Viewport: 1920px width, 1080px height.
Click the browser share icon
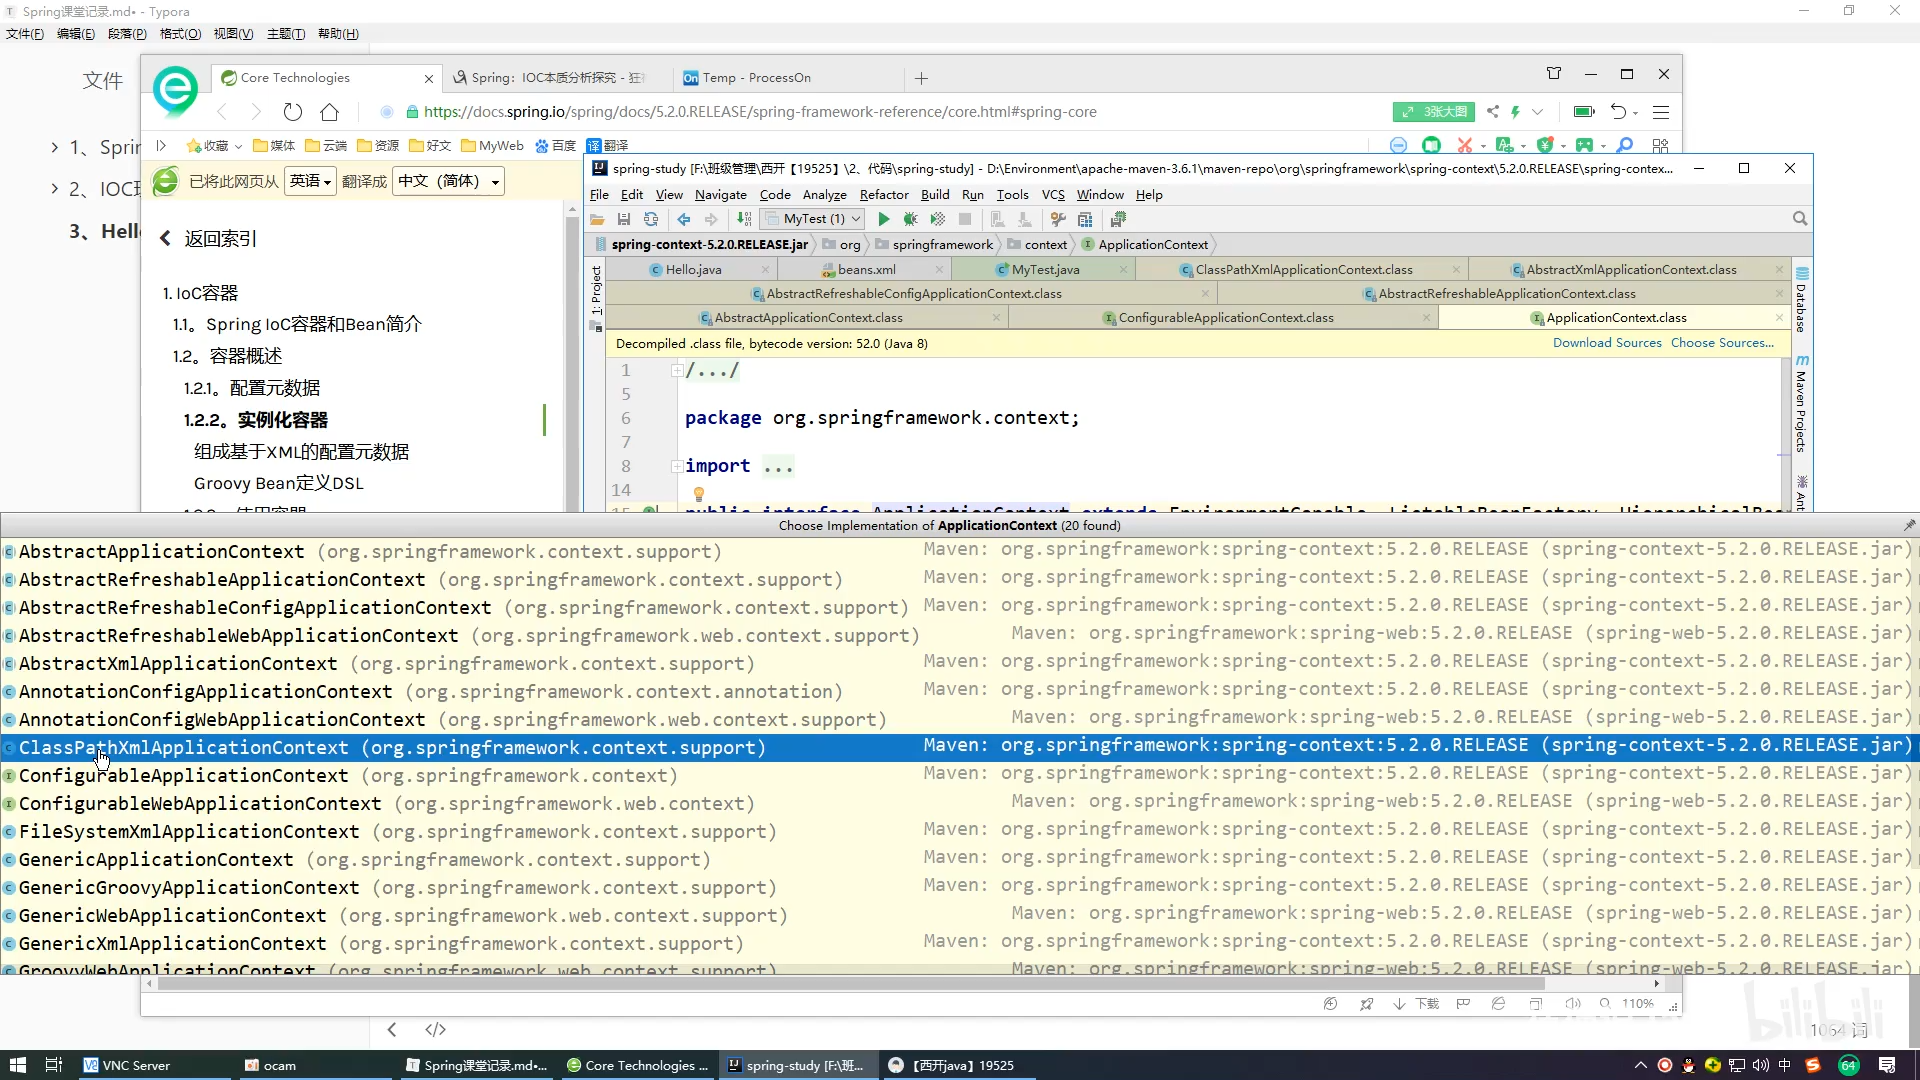[1493, 112]
